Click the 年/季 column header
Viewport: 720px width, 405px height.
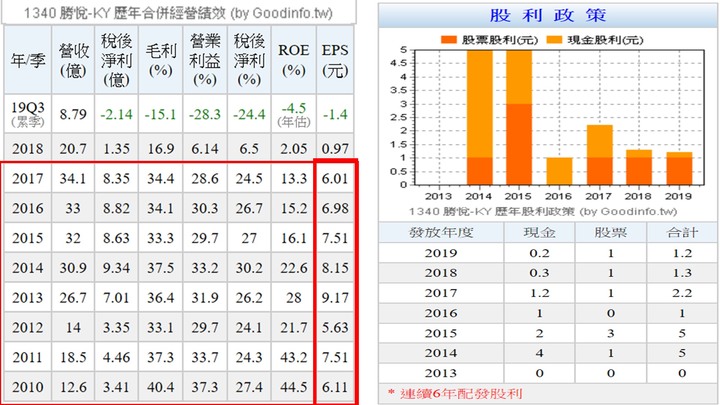[x=28, y=60]
